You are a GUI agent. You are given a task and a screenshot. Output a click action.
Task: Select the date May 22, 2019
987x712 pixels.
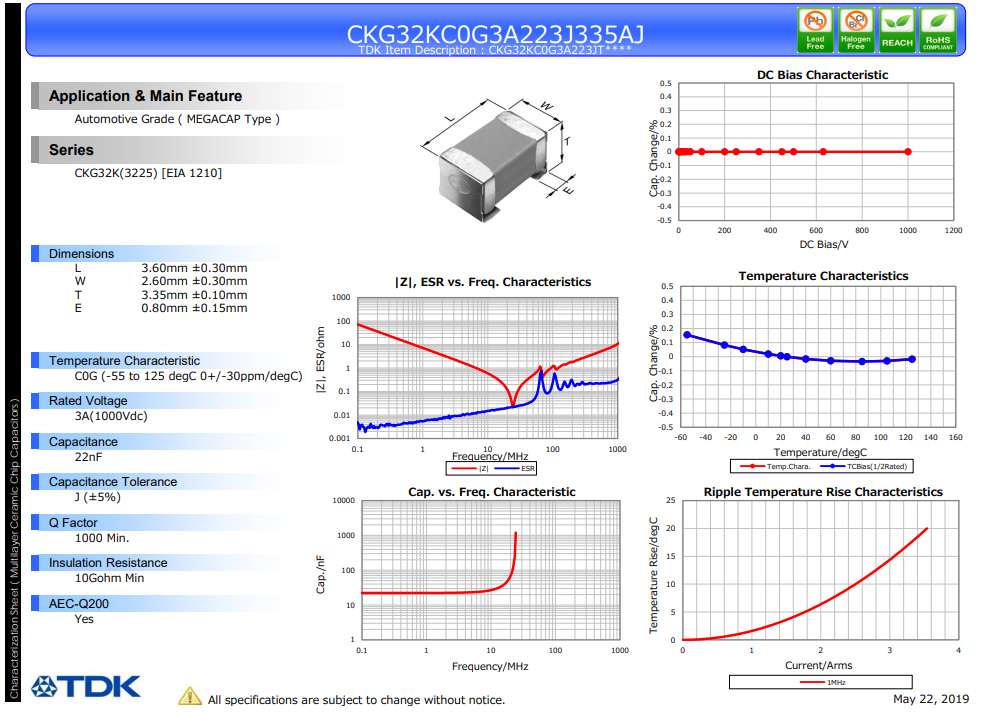(x=931, y=699)
